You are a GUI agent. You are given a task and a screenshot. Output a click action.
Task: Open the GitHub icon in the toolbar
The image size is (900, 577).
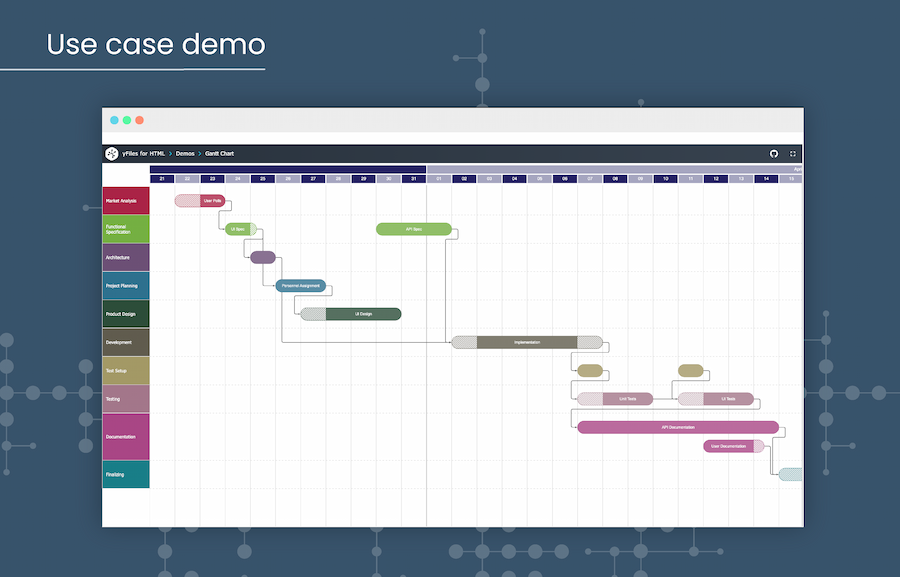point(774,154)
